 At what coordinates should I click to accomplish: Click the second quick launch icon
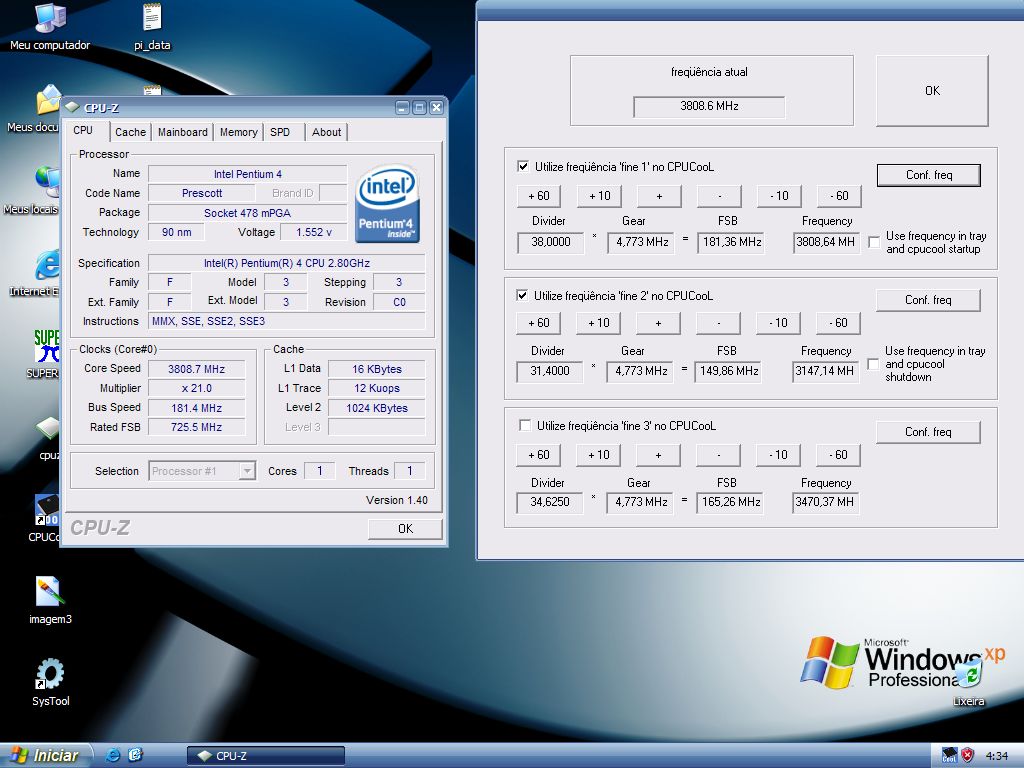tap(136, 756)
